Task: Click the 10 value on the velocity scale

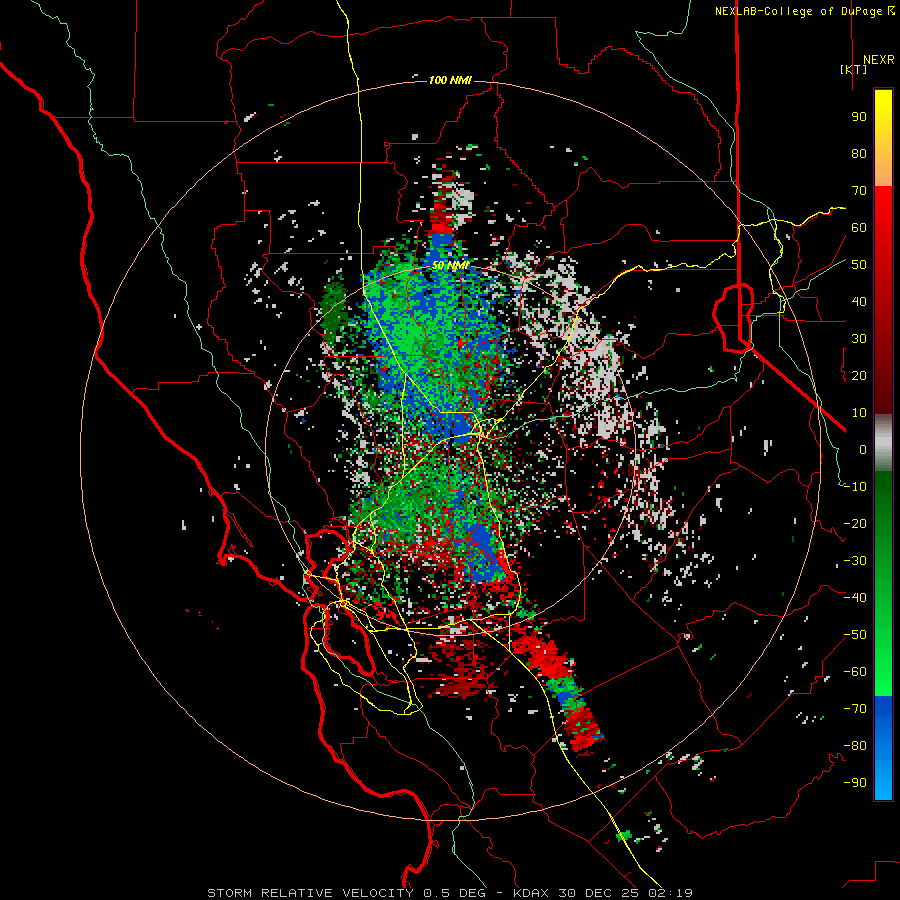Action: [859, 413]
